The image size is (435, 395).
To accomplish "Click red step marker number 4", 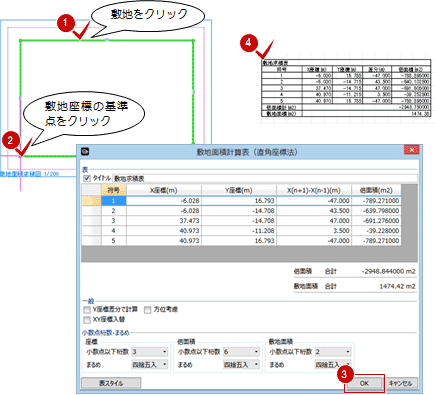I will click(248, 43).
